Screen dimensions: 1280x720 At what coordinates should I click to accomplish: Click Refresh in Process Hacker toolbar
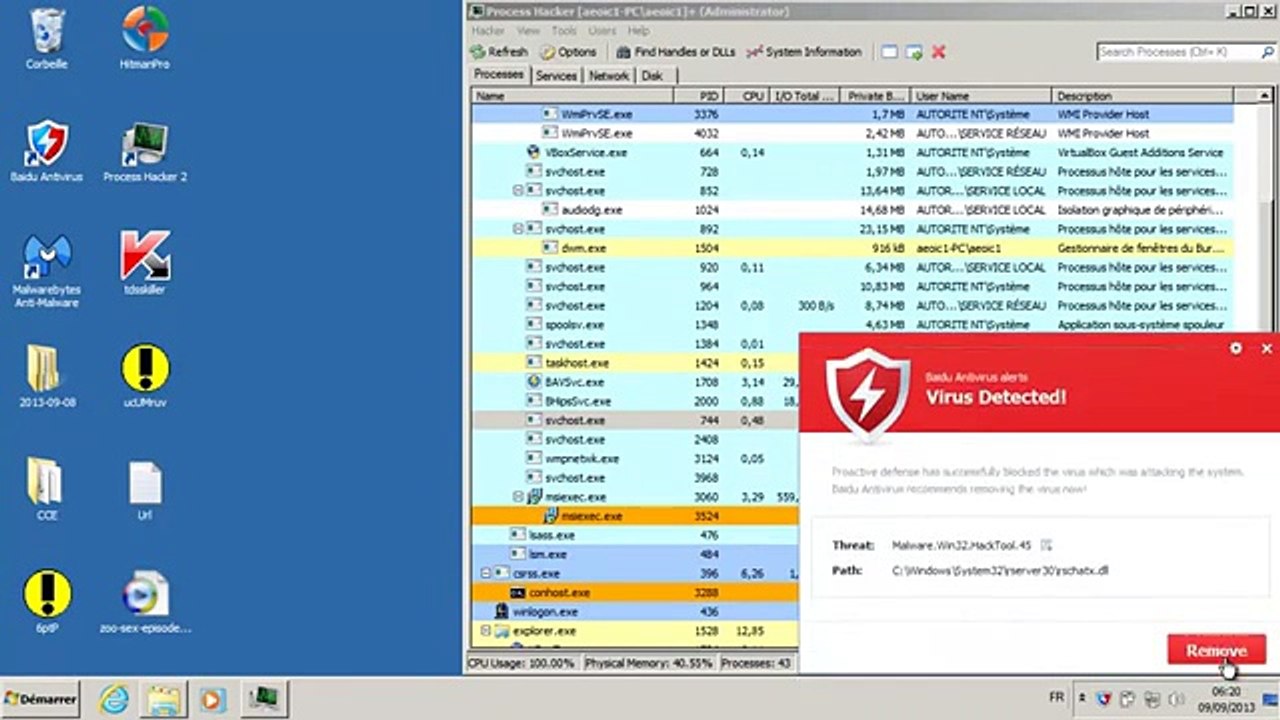499,52
